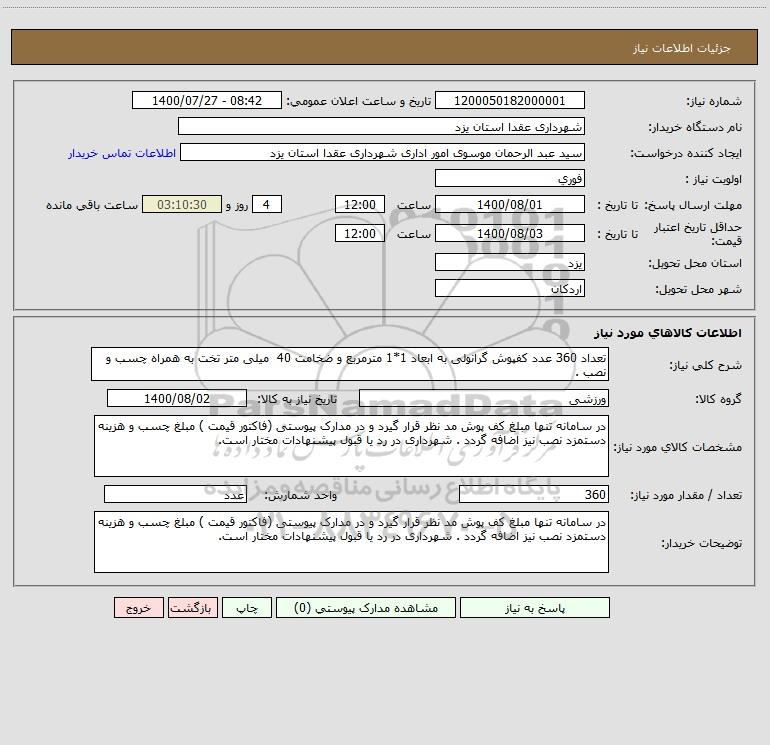Click the goods specification text area
Screen dimensions: 770x745
[351, 446]
